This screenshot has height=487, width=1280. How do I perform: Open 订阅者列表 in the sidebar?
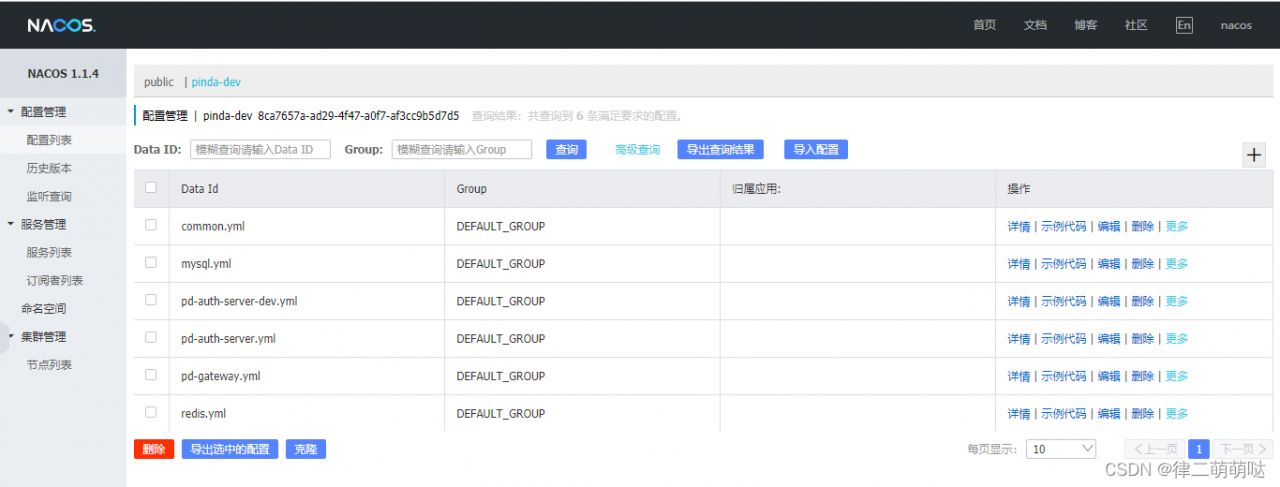click(x=55, y=280)
